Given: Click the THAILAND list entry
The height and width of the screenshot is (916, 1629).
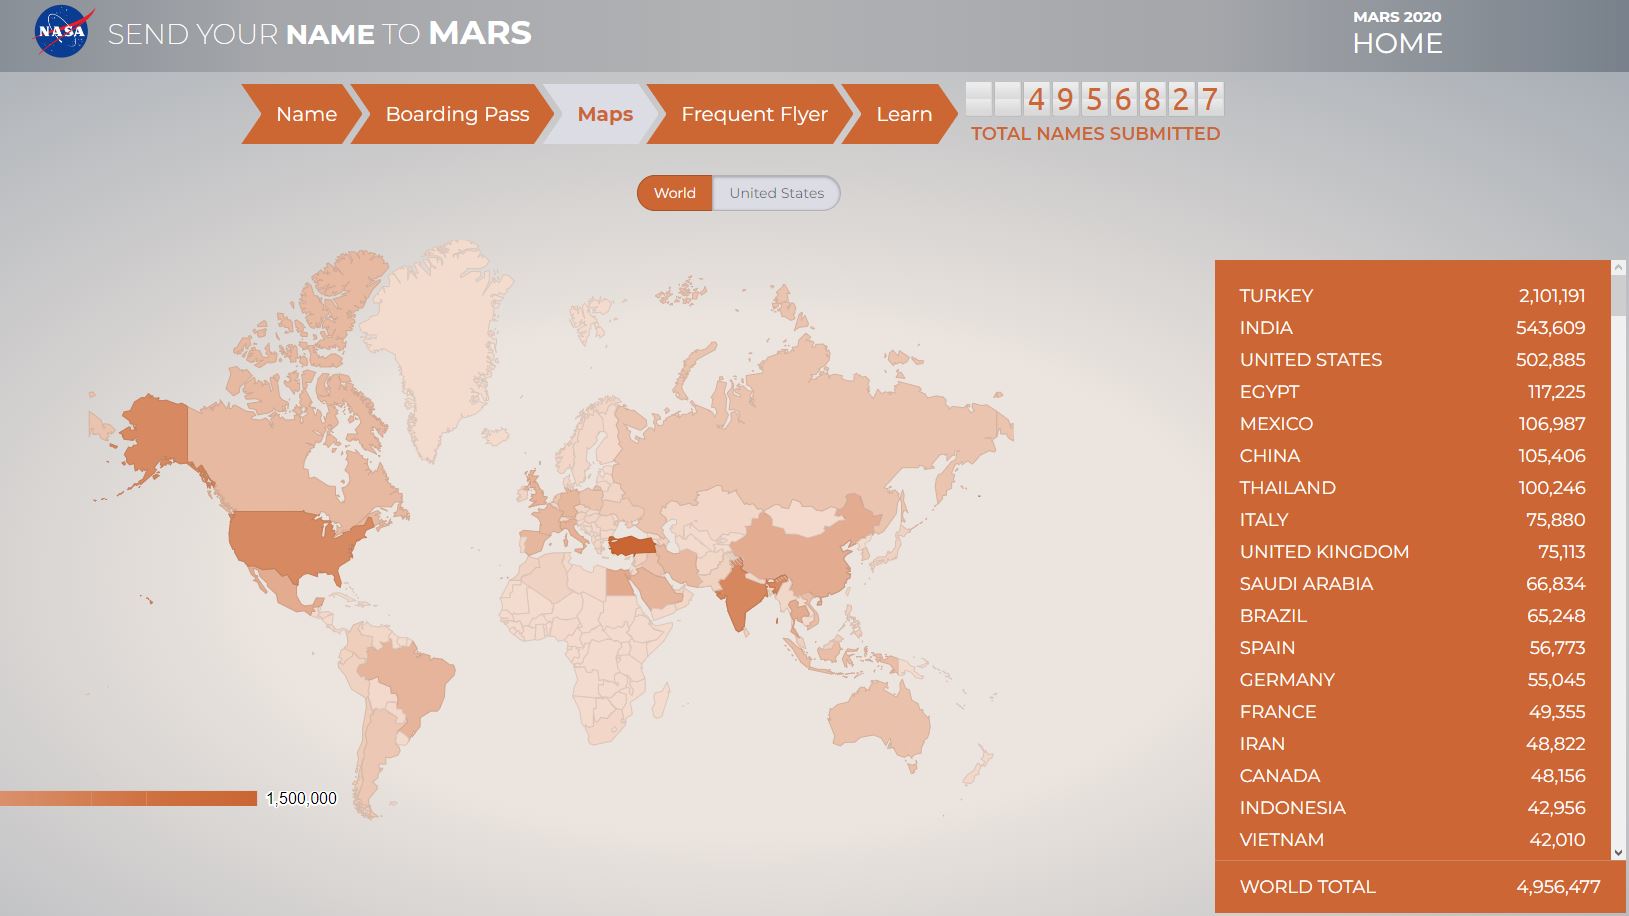Looking at the screenshot, I should 1412,488.
